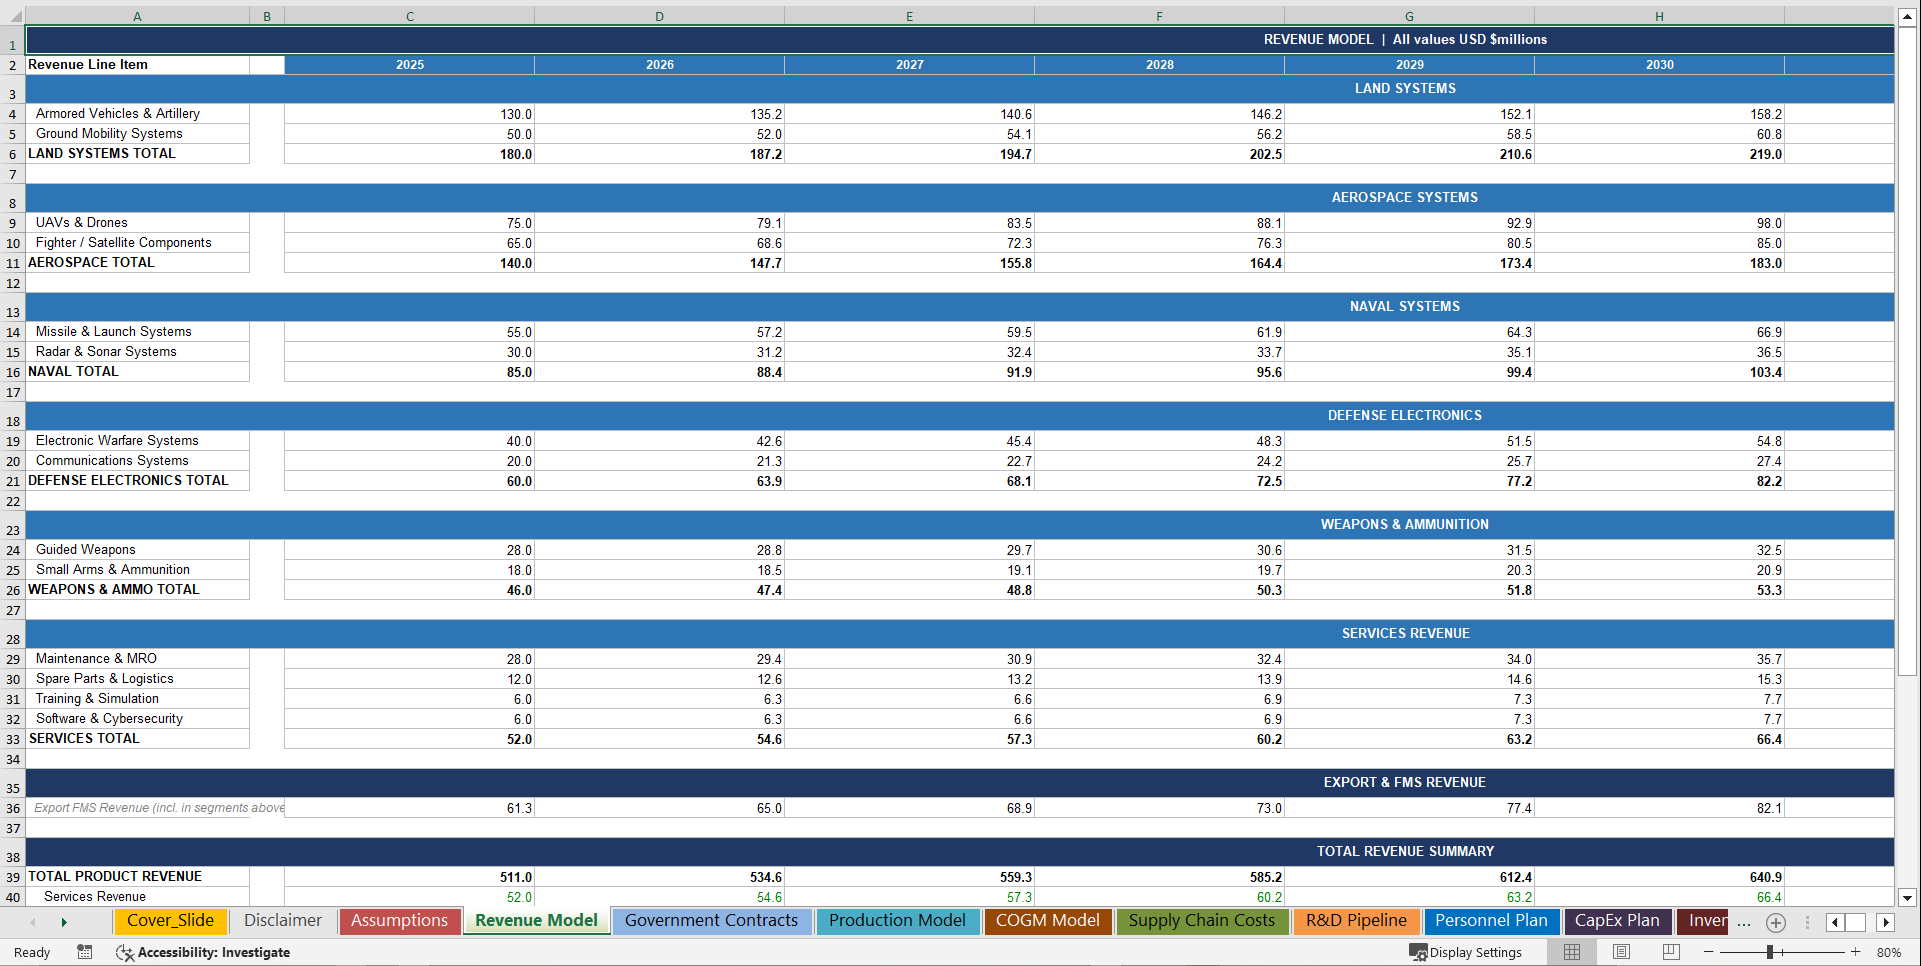Open Page Layout view from the status bar

click(1622, 952)
